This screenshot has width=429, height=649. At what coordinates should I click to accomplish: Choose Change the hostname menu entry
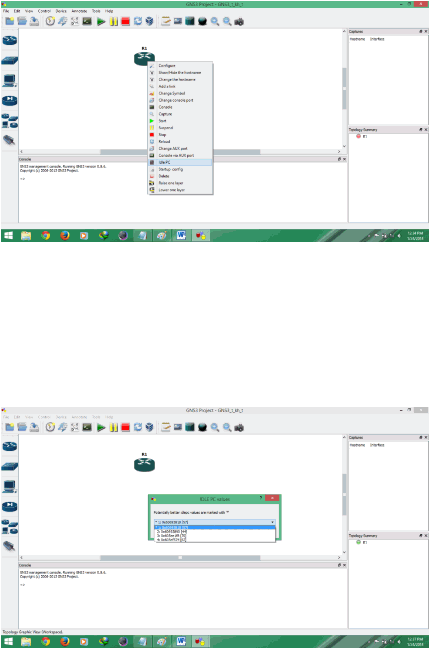tap(180, 79)
